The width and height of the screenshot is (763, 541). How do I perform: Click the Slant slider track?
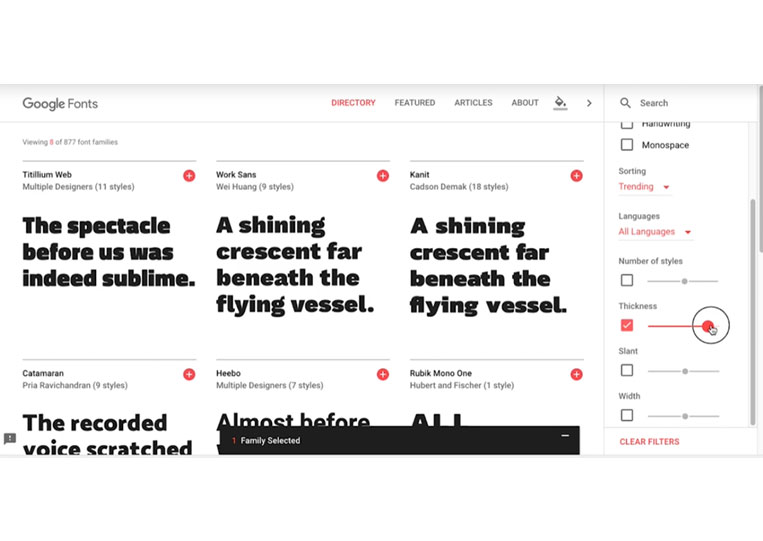(x=683, y=371)
